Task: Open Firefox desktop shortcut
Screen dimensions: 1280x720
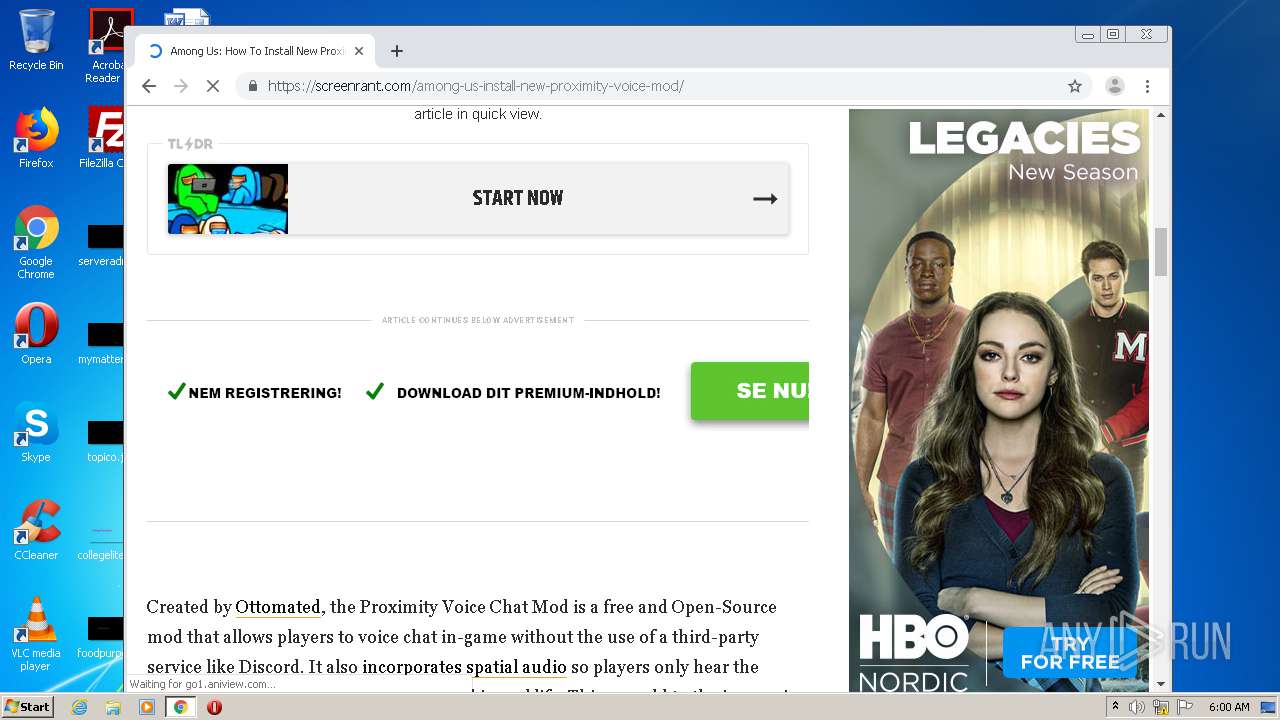Action: [x=36, y=138]
